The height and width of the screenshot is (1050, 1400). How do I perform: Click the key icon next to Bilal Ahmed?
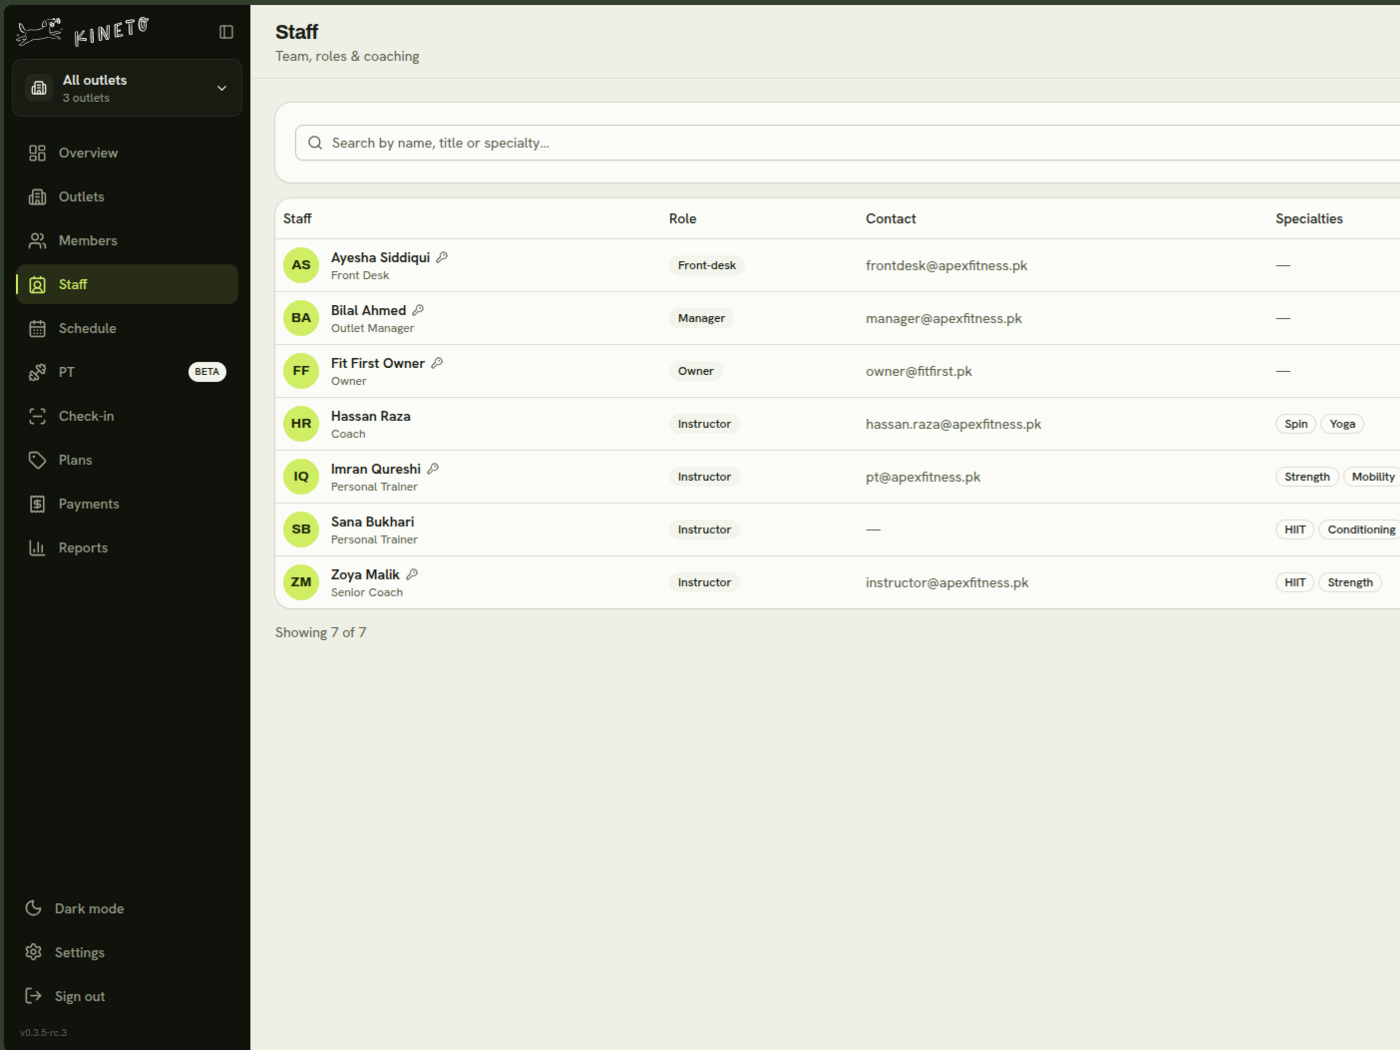(x=418, y=310)
